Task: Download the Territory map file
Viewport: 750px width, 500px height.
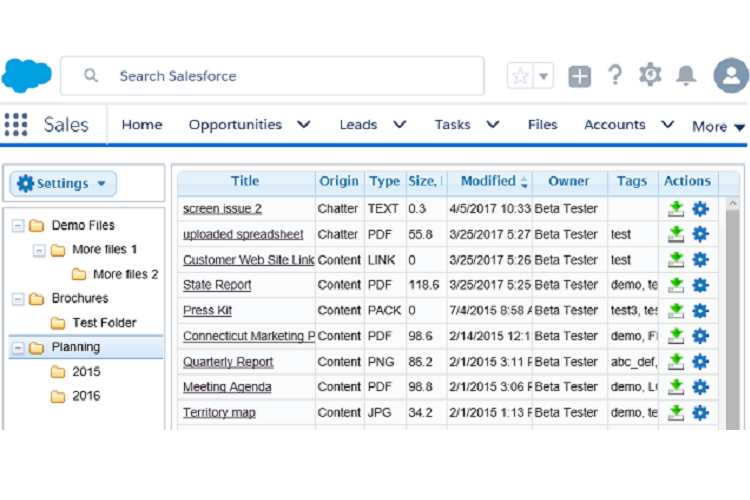Action: (x=676, y=412)
